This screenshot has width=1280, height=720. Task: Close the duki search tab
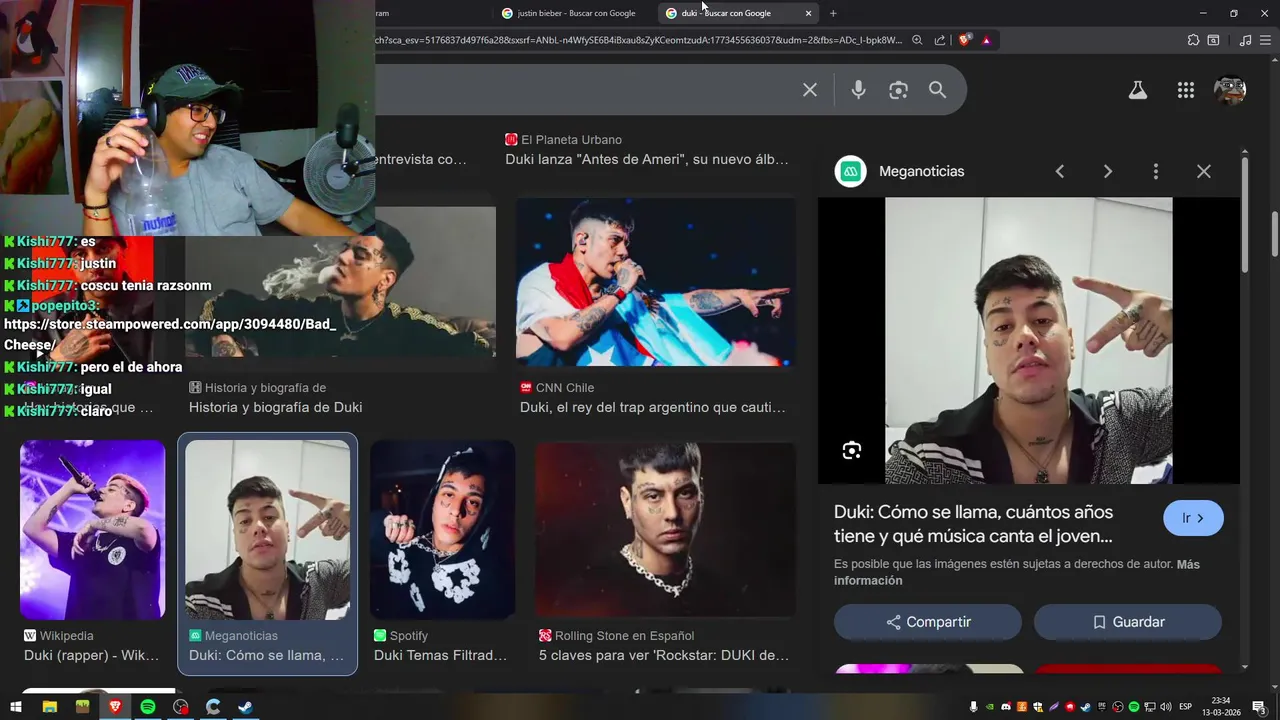coord(808,13)
